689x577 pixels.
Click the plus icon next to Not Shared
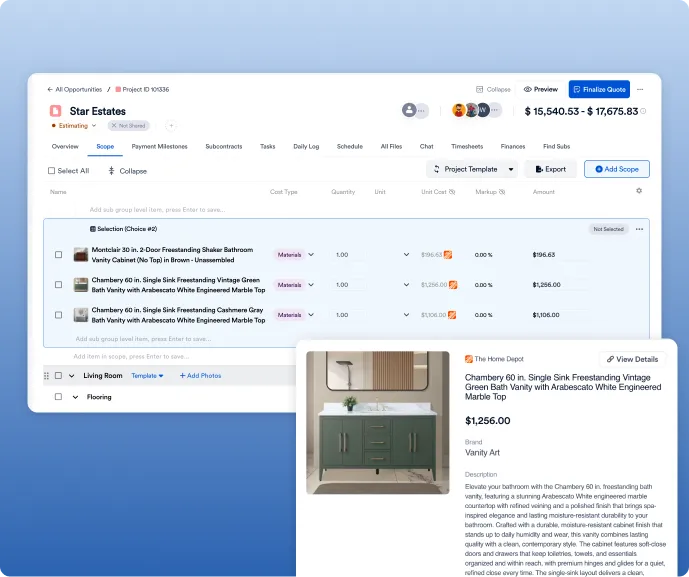171,126
